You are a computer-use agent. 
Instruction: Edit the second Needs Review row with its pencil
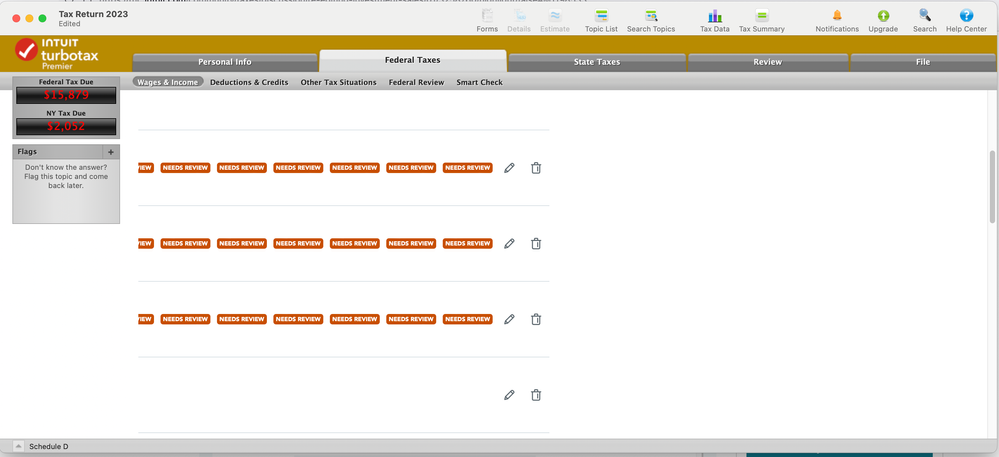click(x=508, y=243)
